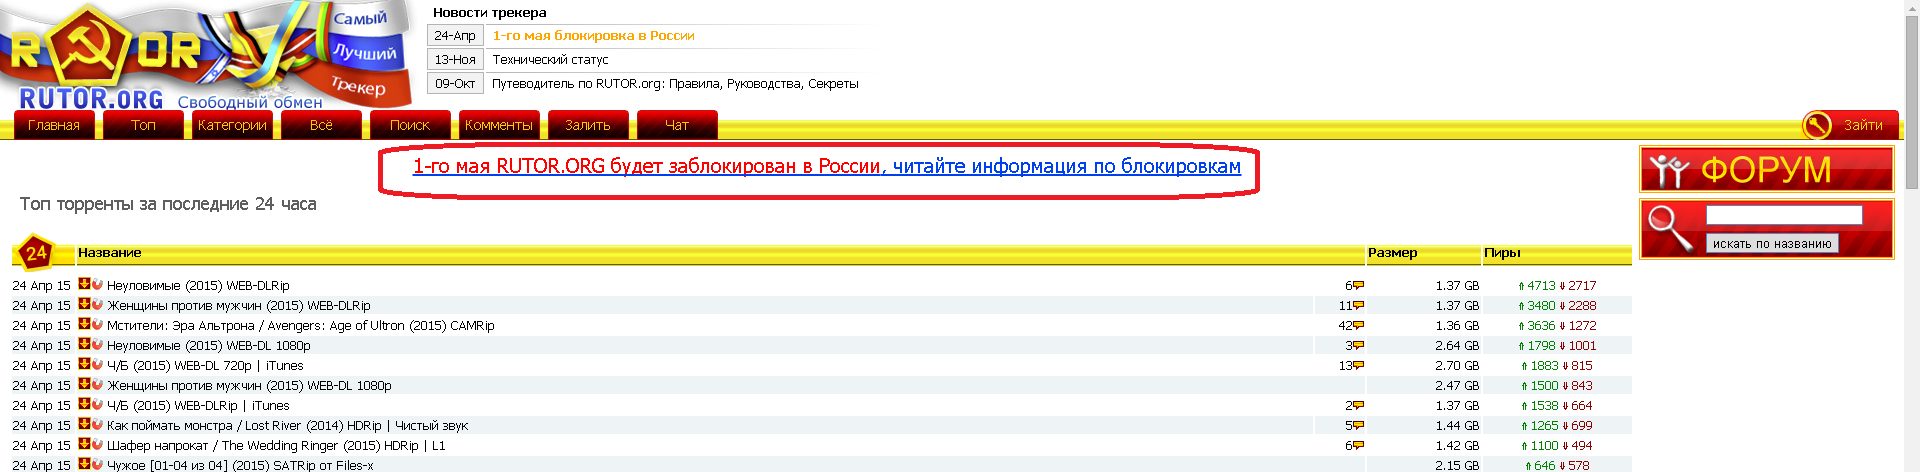Switch to the Категории tab
The image size is (1920, 472).
tap(232, 125)
